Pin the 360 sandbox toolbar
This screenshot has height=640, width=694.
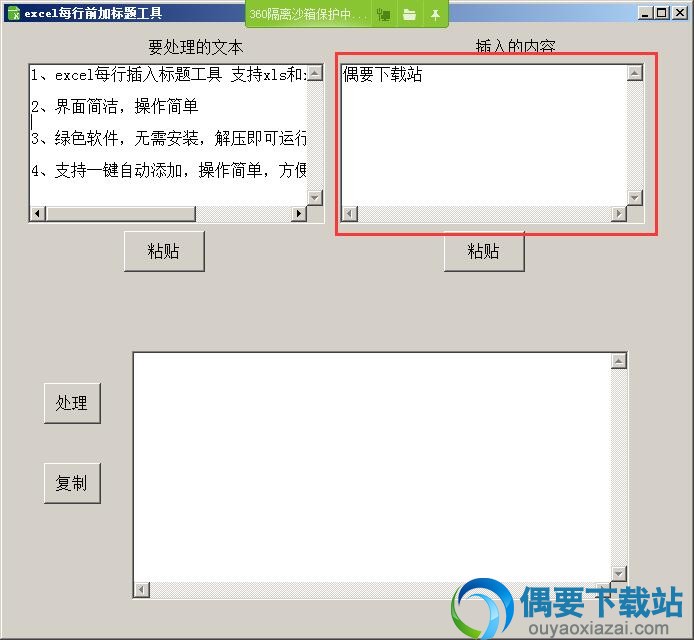point(436,15)
